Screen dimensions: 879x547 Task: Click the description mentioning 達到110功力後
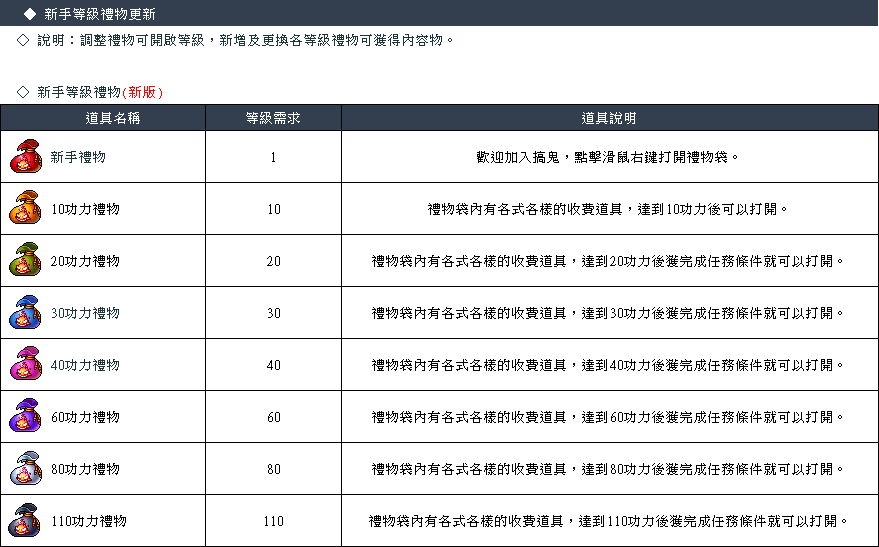608,521
